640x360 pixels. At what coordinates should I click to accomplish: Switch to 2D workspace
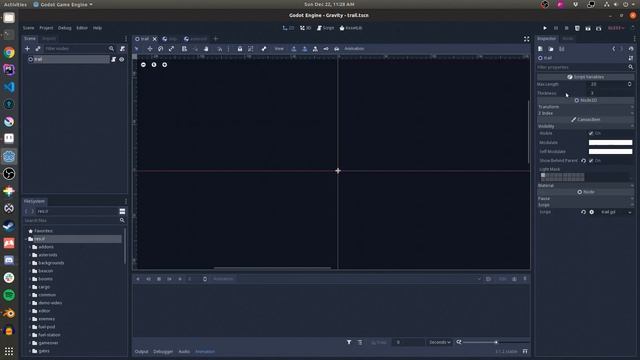tap(288, 28)
